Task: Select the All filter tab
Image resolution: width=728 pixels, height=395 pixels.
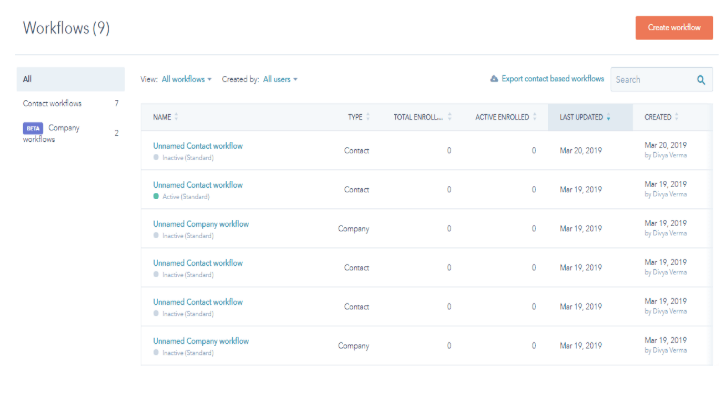Action: click(x=71, y=79)
